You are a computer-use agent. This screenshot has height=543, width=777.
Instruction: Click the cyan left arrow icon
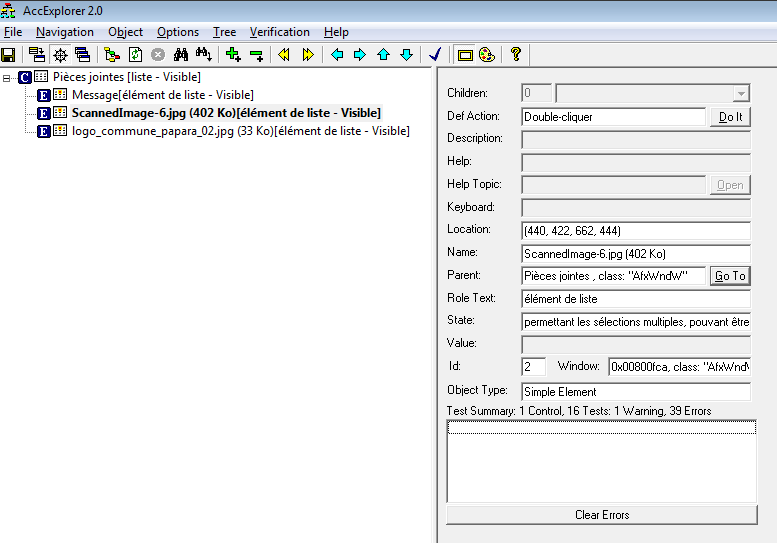tap(337, 54)
